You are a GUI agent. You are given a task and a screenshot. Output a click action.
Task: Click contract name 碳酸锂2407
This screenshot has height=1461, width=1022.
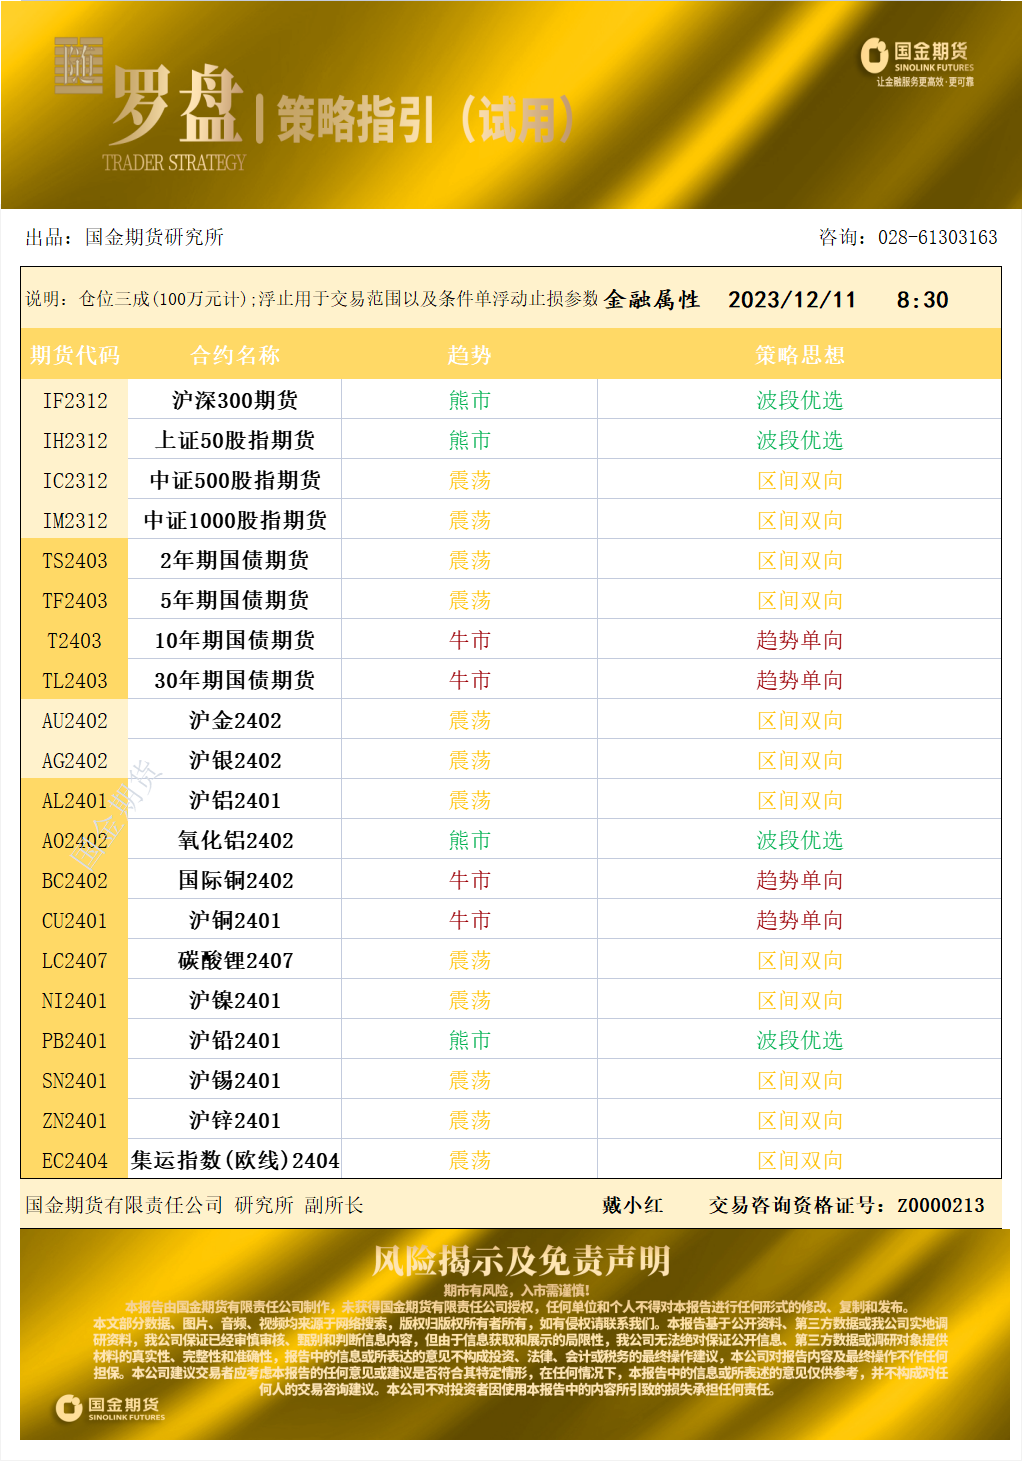235,960
